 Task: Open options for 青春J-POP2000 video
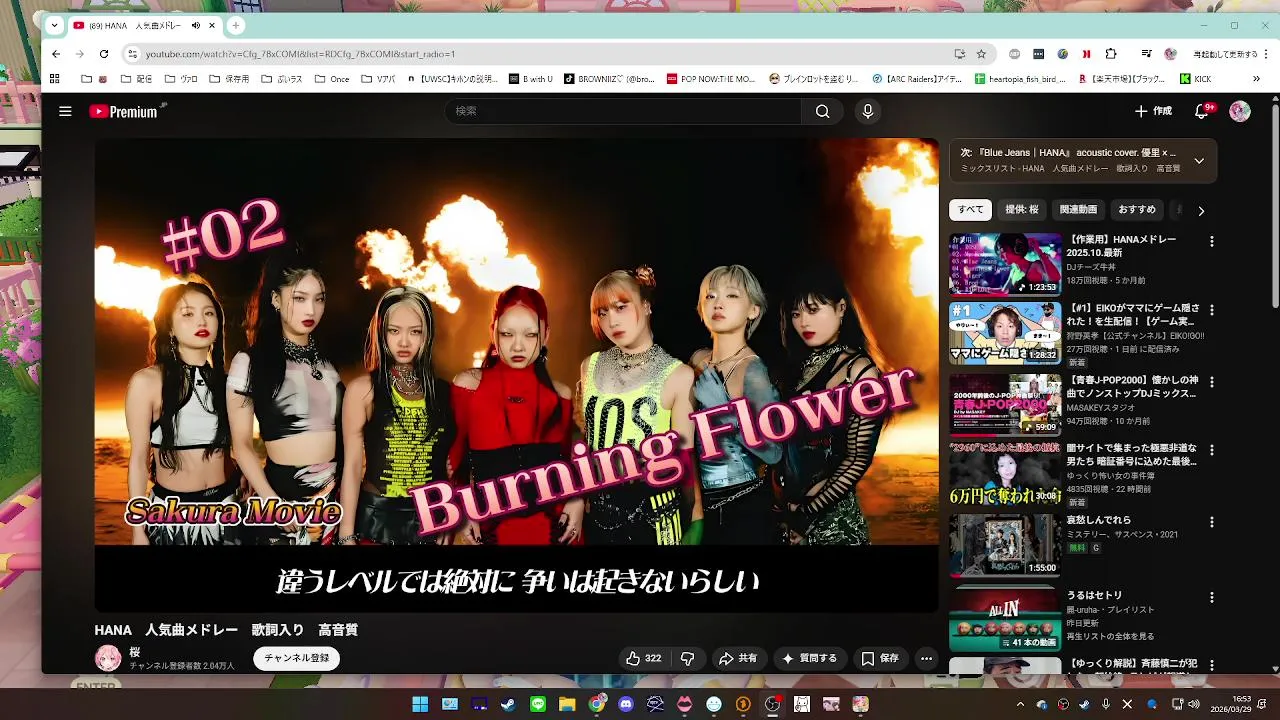1211,381
